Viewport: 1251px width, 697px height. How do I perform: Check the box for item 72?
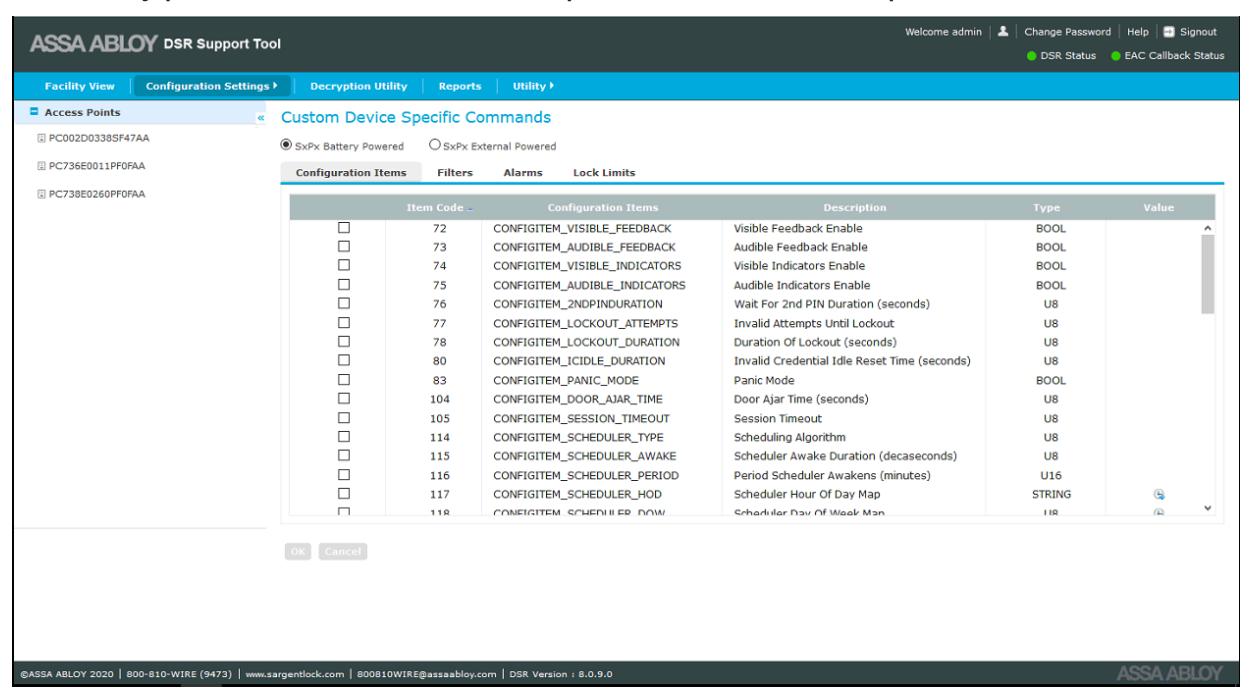coord(344,228)
